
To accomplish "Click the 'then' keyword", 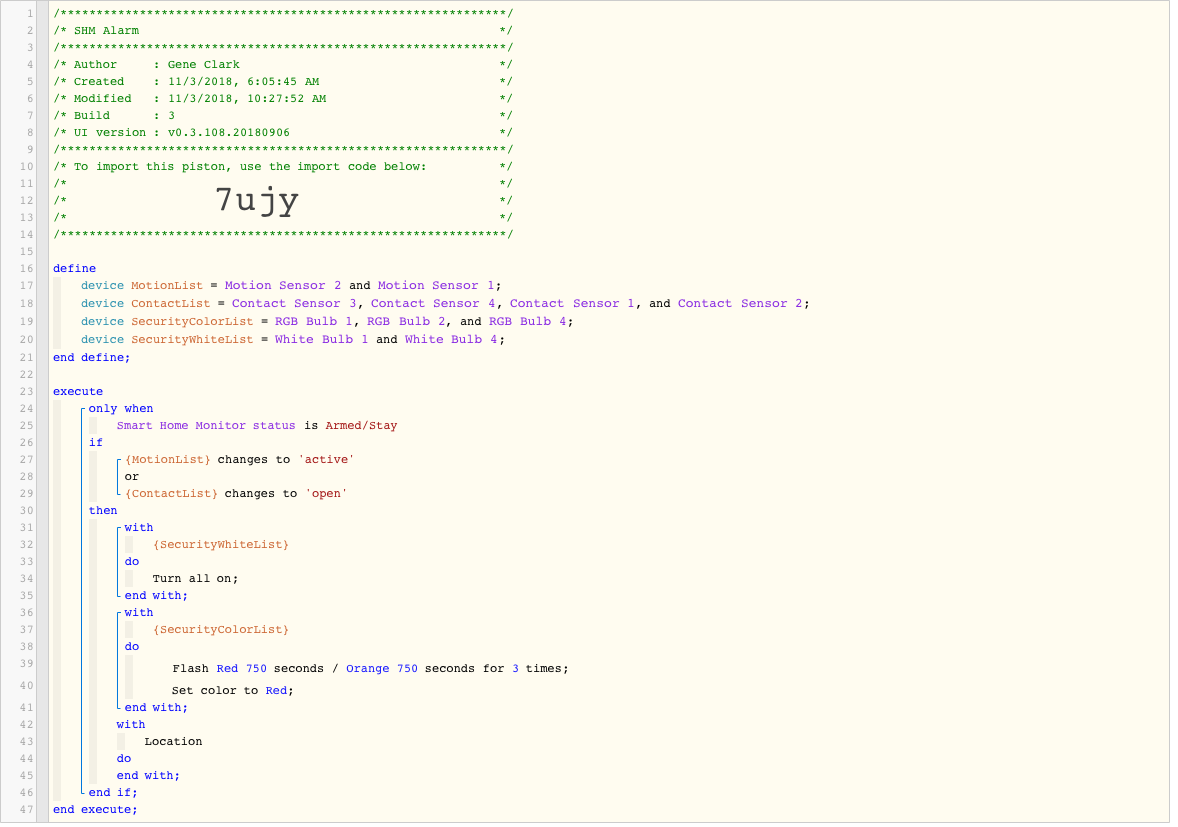I will tap(103, 512).
